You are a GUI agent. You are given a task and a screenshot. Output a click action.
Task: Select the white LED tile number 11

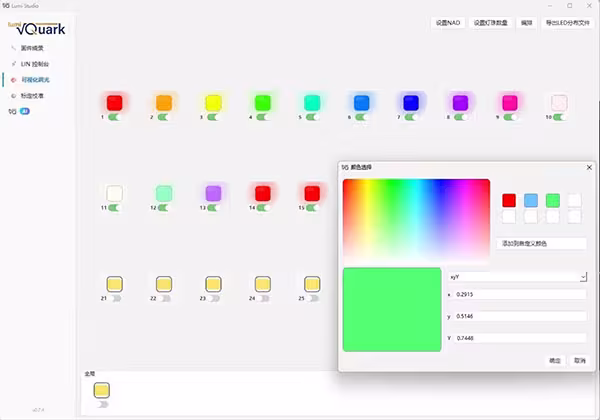pos(114,194)
